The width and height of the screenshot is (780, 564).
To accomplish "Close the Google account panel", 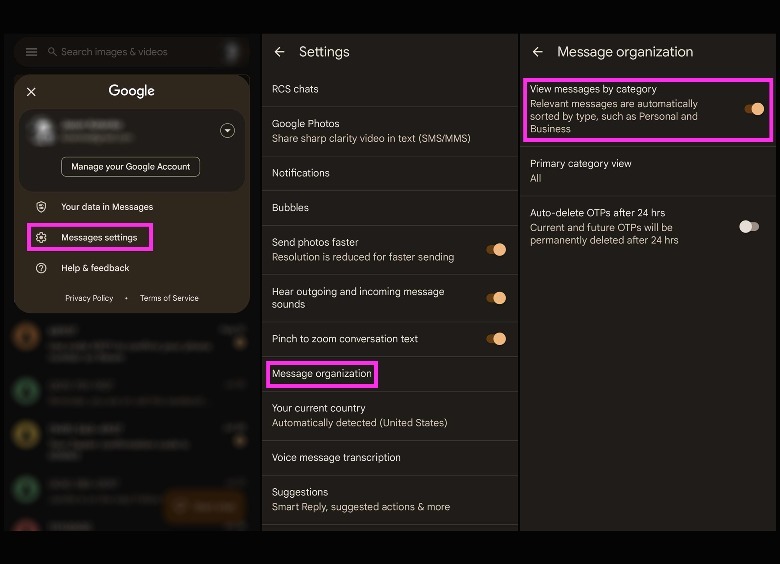I will [31, 92].
